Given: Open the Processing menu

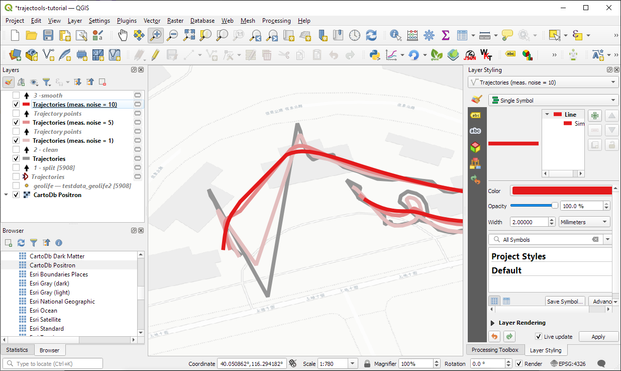Looking at the screenshot, I should point(276,21).
